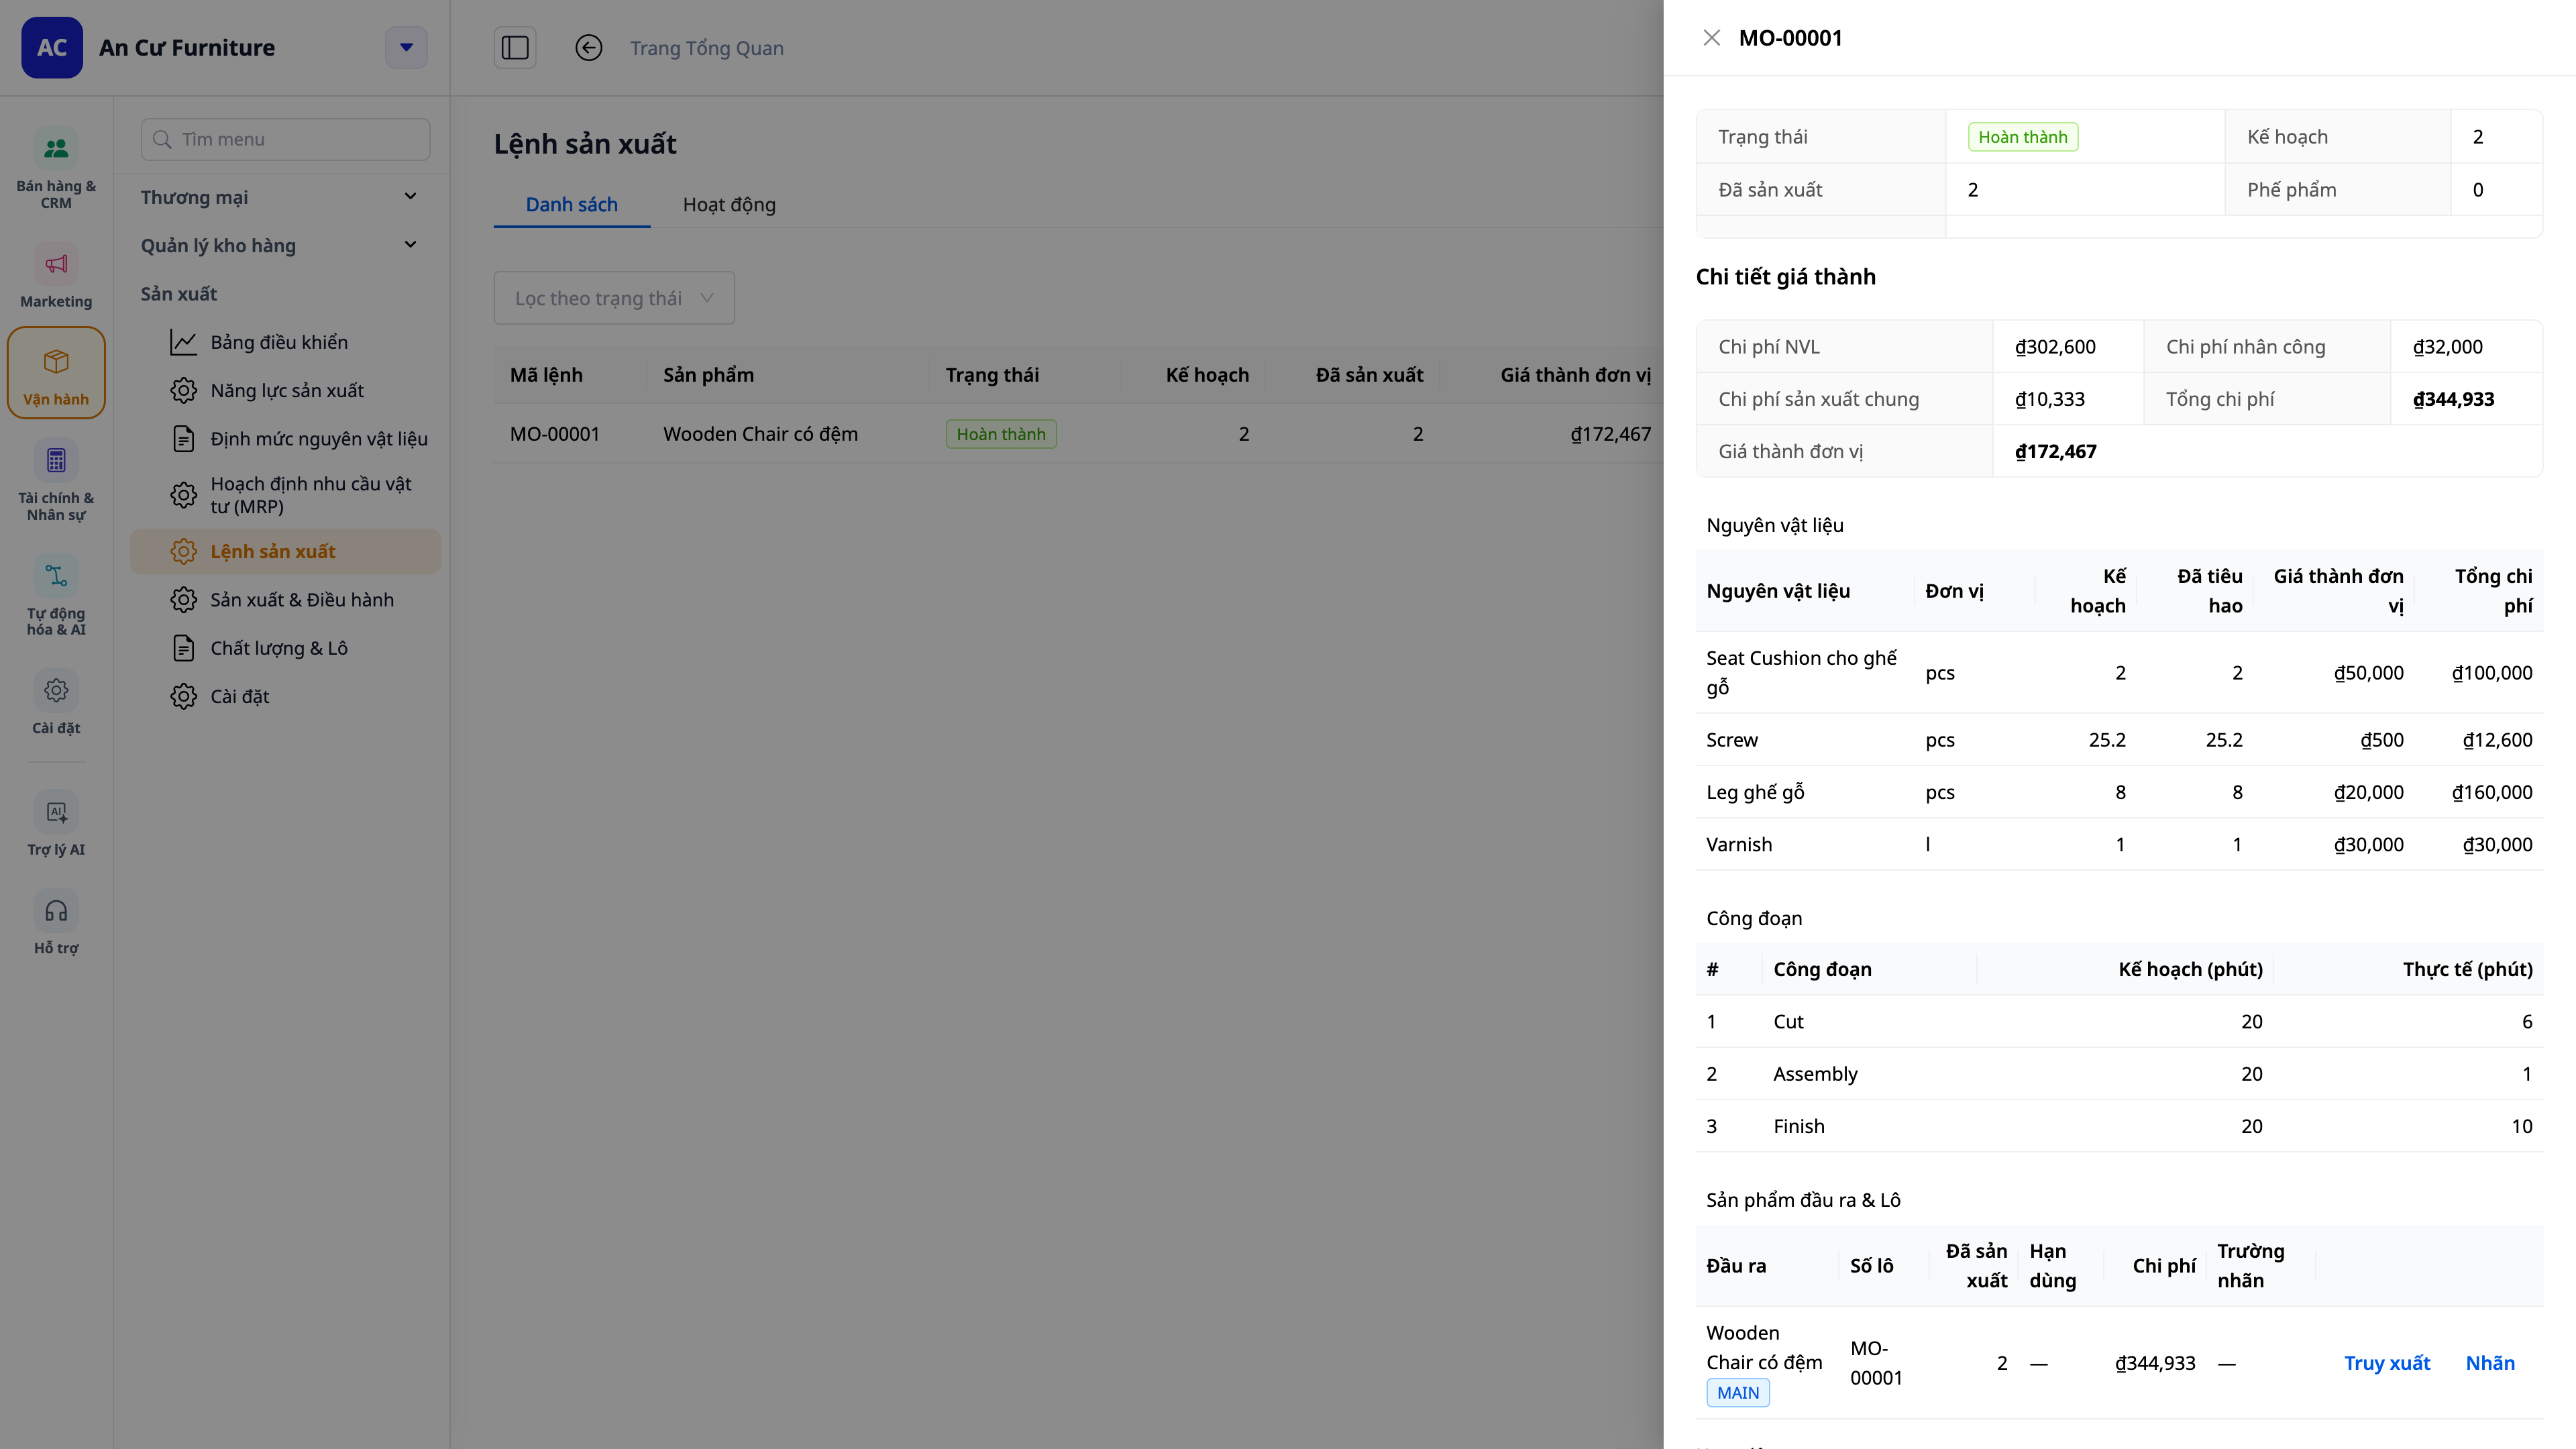Expand the Thương mại menu section
Image resolution: width=2576 pixels, height=1449 pixels.
280,197
